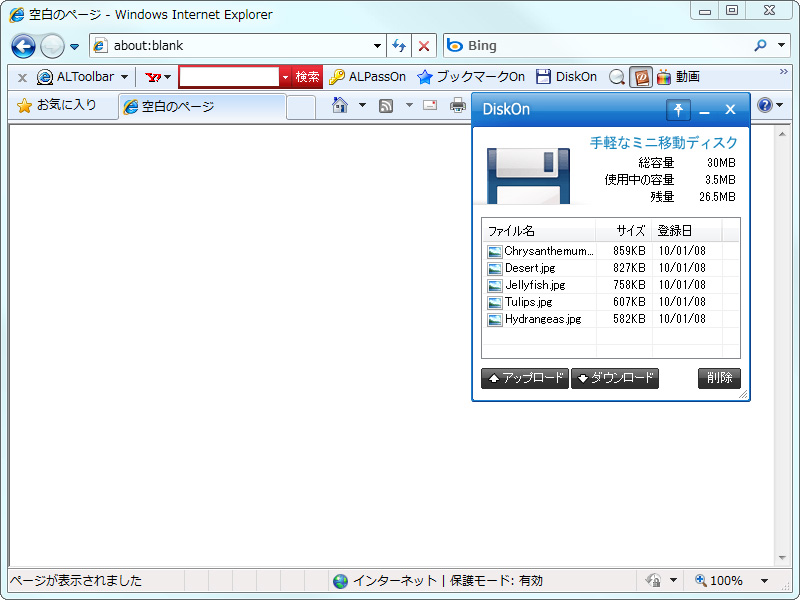
Task: Click the 削除 delete button
Action: pyautogui.click(x=719, y=379)
